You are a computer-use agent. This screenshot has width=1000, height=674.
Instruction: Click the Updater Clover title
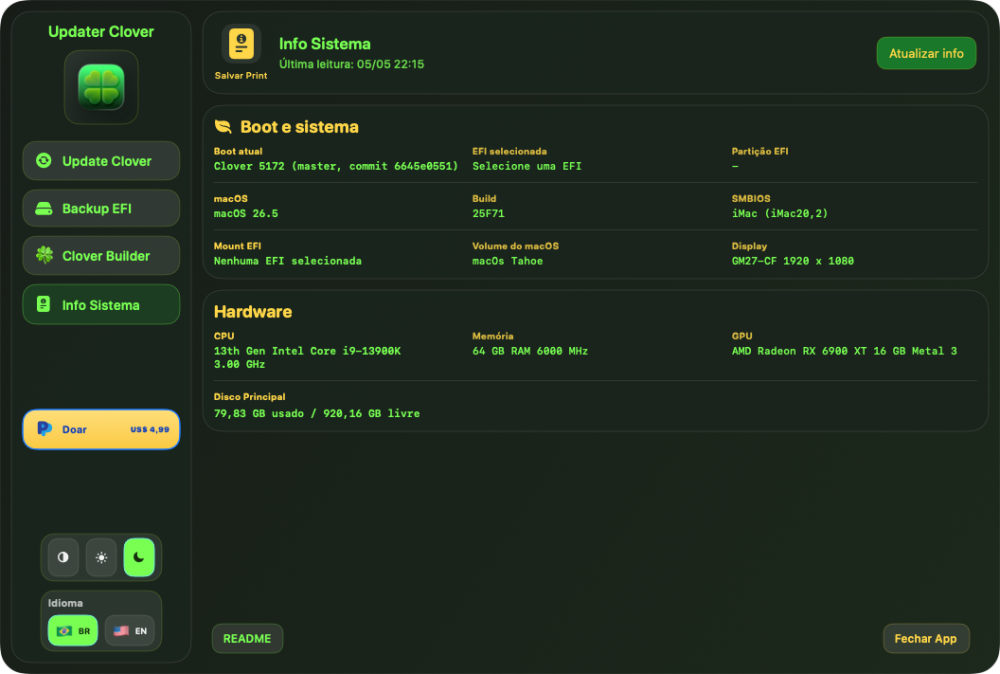(x=101, y=32)
